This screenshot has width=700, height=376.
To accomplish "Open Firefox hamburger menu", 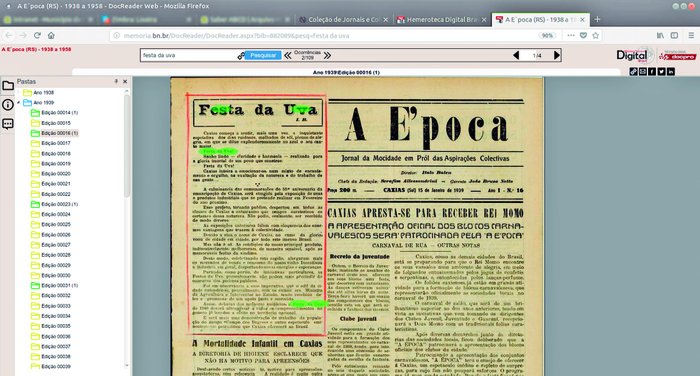I will tap(691, 35).
